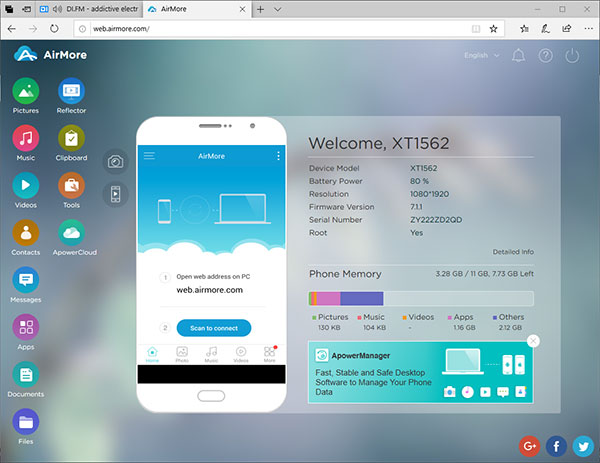This screenshot has height=463, width=600.
Task: Share this page icon
Action: [567, 29]
